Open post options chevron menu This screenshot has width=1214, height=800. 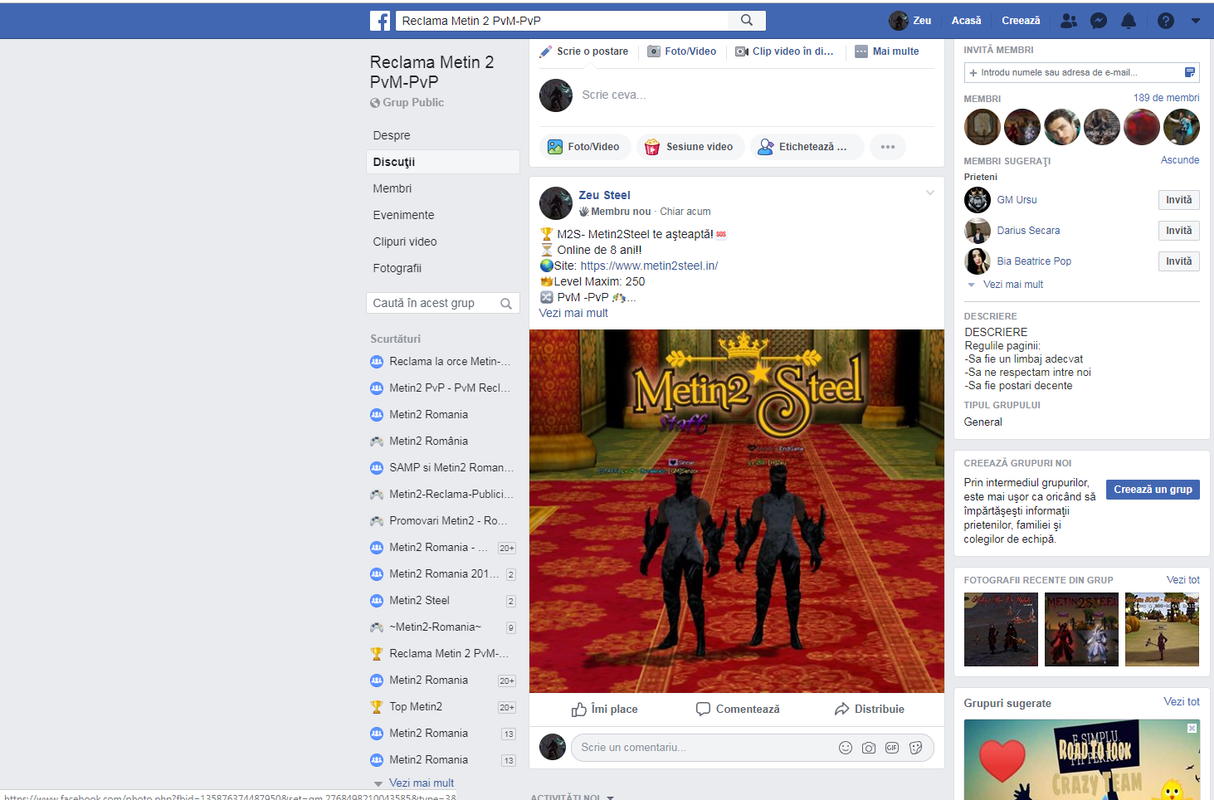coord(930,192)
